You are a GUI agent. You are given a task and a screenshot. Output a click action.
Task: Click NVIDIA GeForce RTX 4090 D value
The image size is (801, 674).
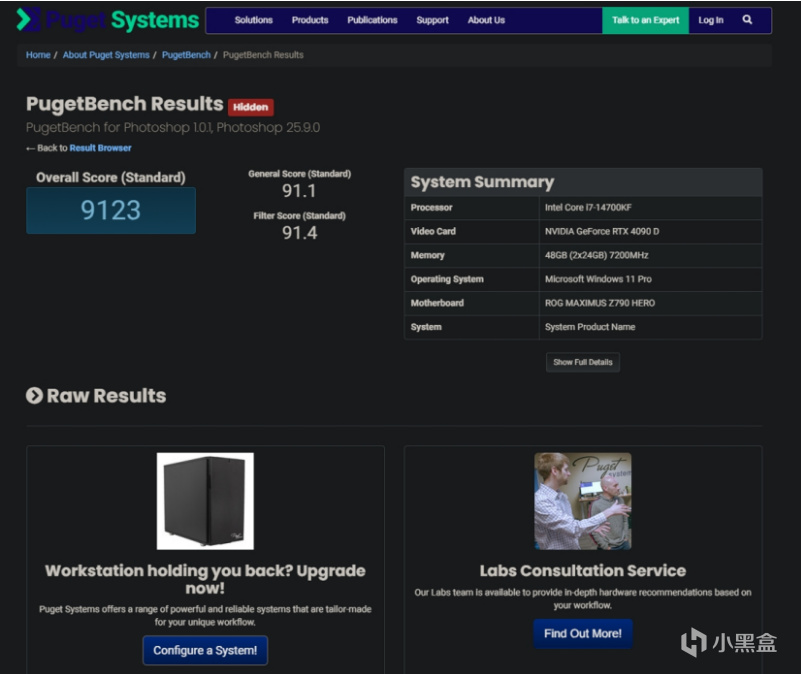pos(602,231)
